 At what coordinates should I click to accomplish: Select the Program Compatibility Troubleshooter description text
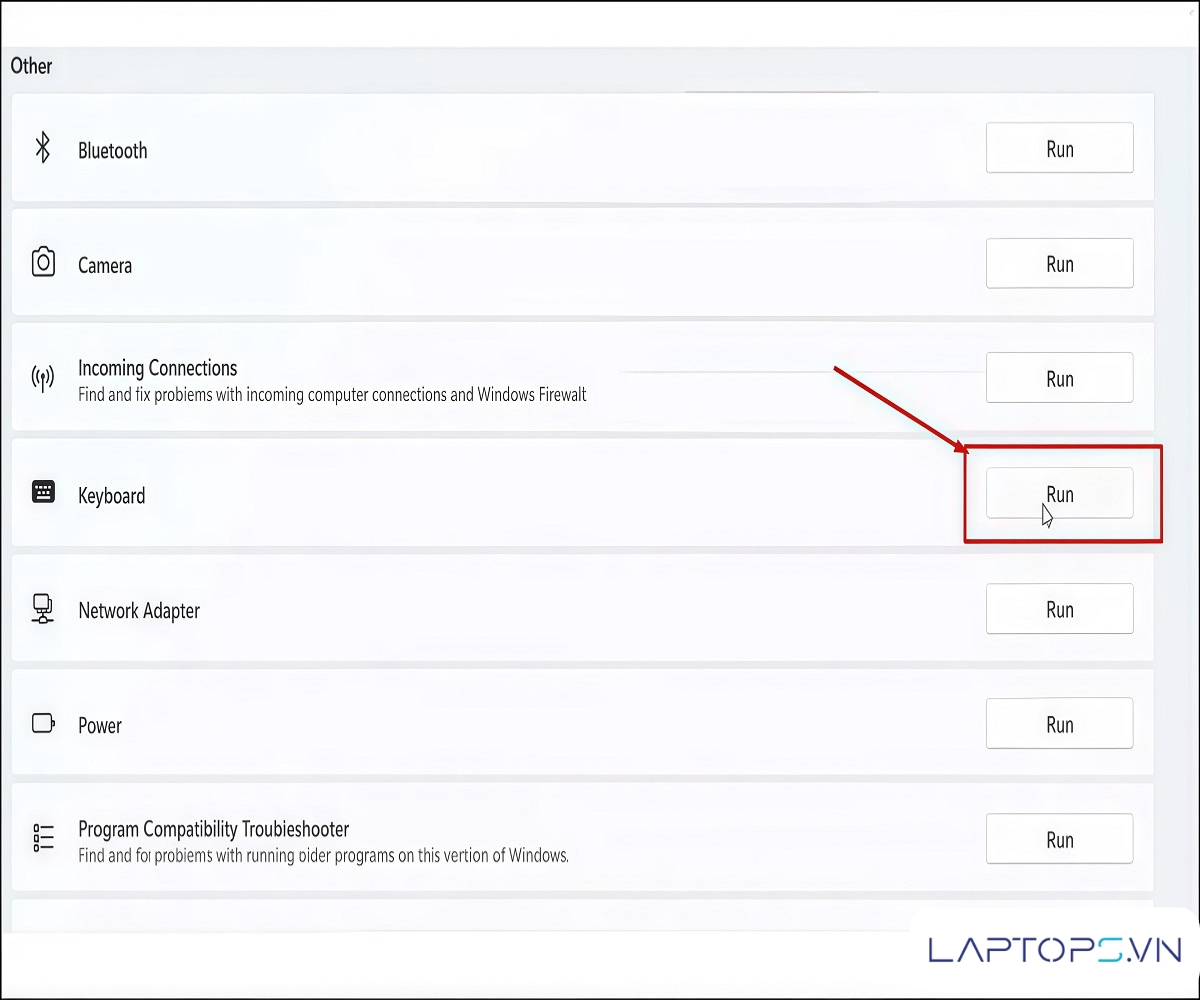(323, 856)
